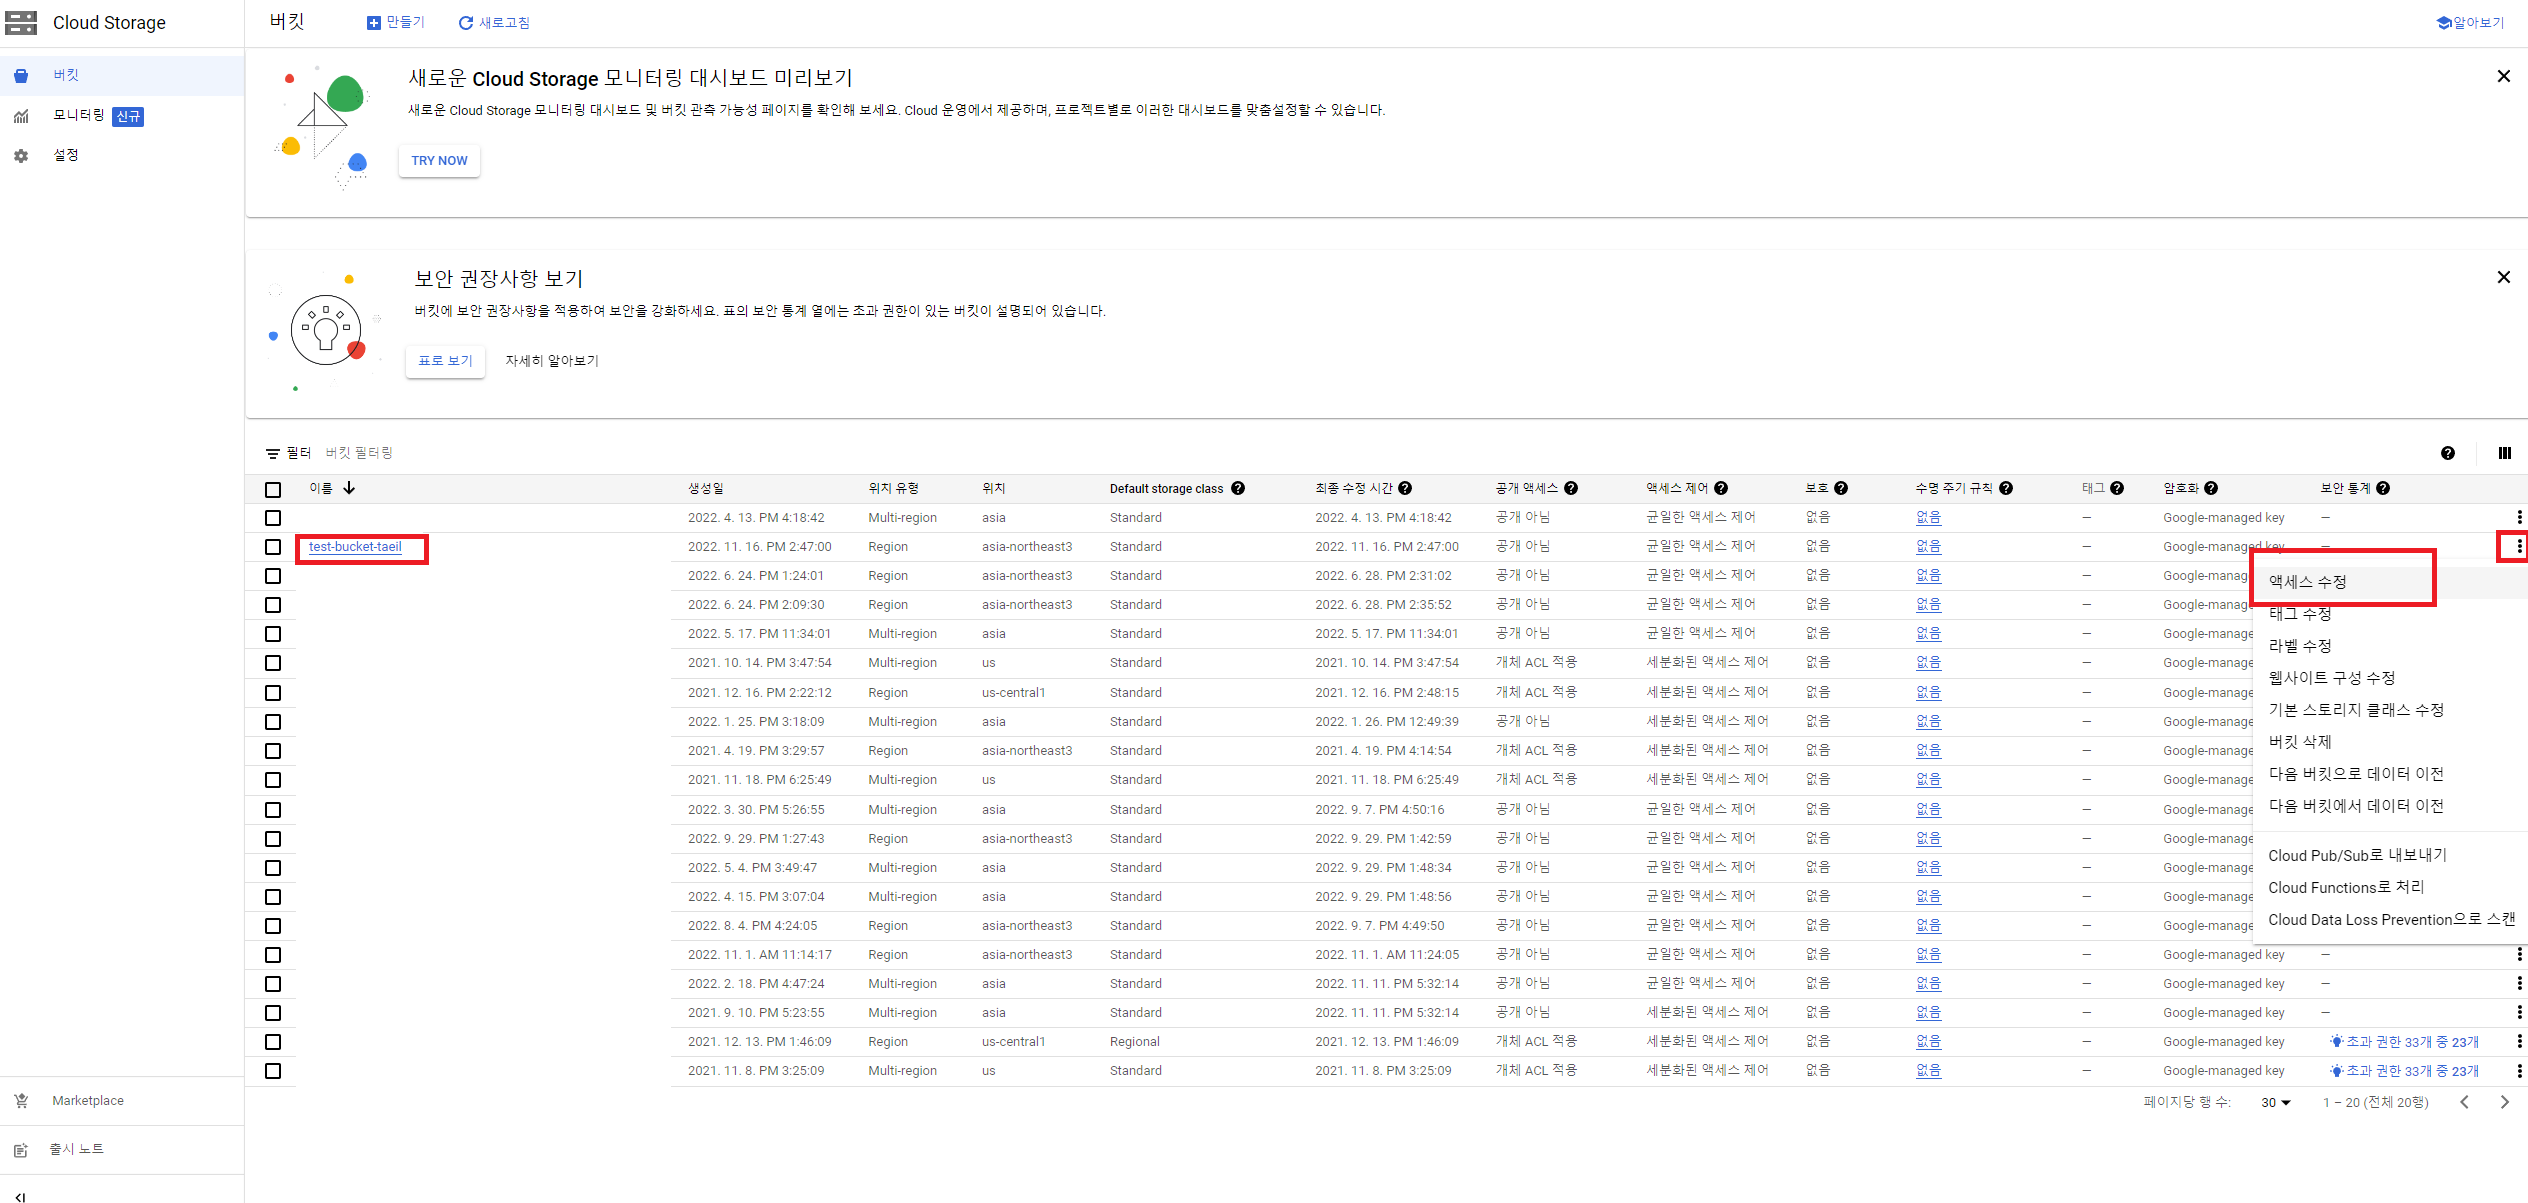Show help for Default storage class column
Image resolution: width=2528 pixels, height=1203 pixels.
1238,488
